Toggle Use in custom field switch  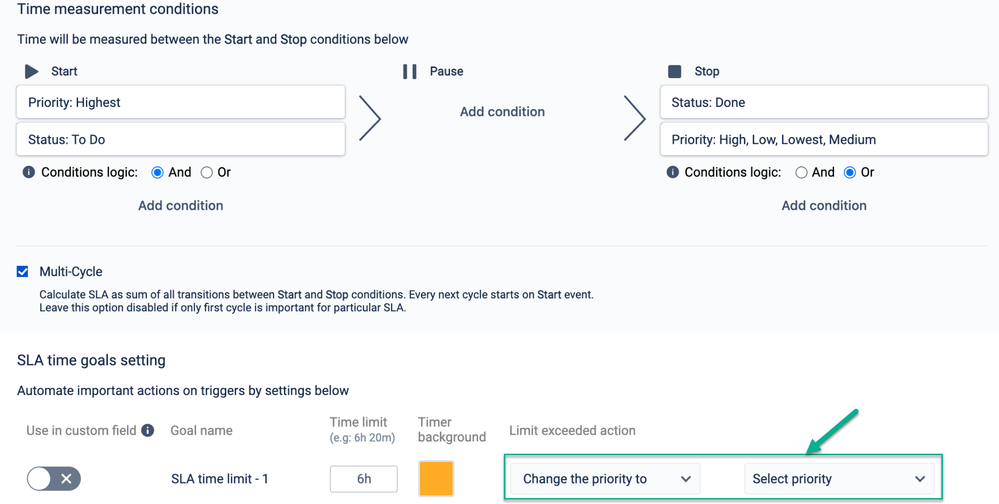54,479
